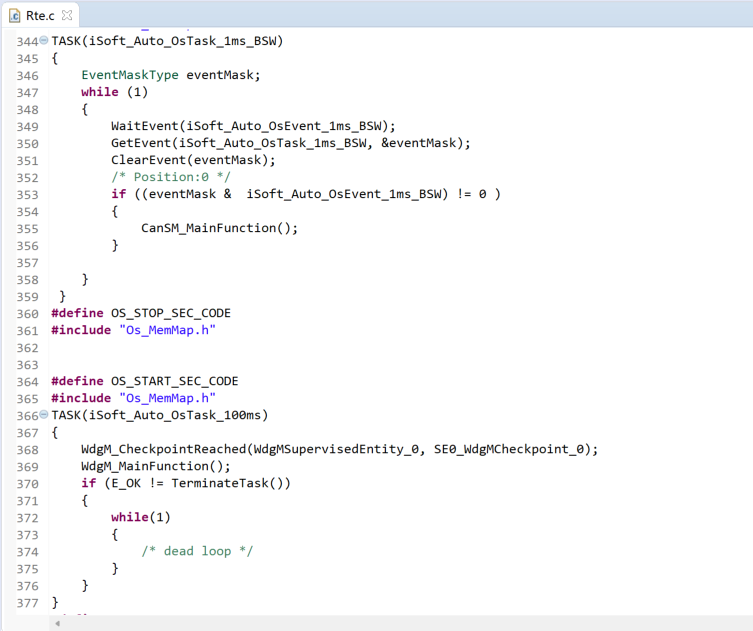Click line number 377 in the gutter
753x631 pixels.
click(x=27, y=603)
